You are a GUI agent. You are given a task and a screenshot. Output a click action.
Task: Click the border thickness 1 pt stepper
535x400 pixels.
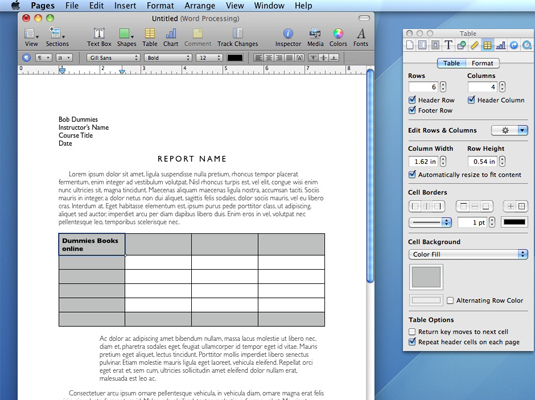pyautogui.click(x=492, y=222)
